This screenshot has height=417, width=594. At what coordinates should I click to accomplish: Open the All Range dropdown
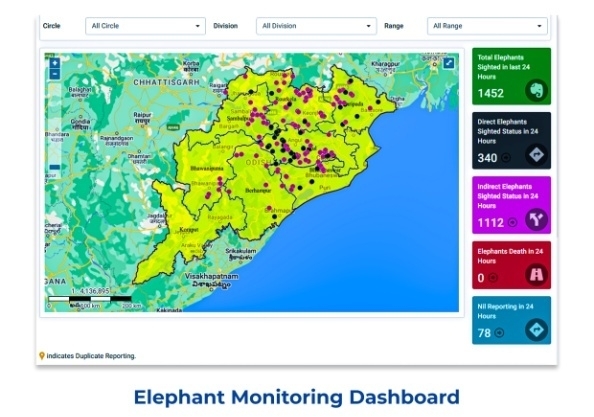pos(487,26)
